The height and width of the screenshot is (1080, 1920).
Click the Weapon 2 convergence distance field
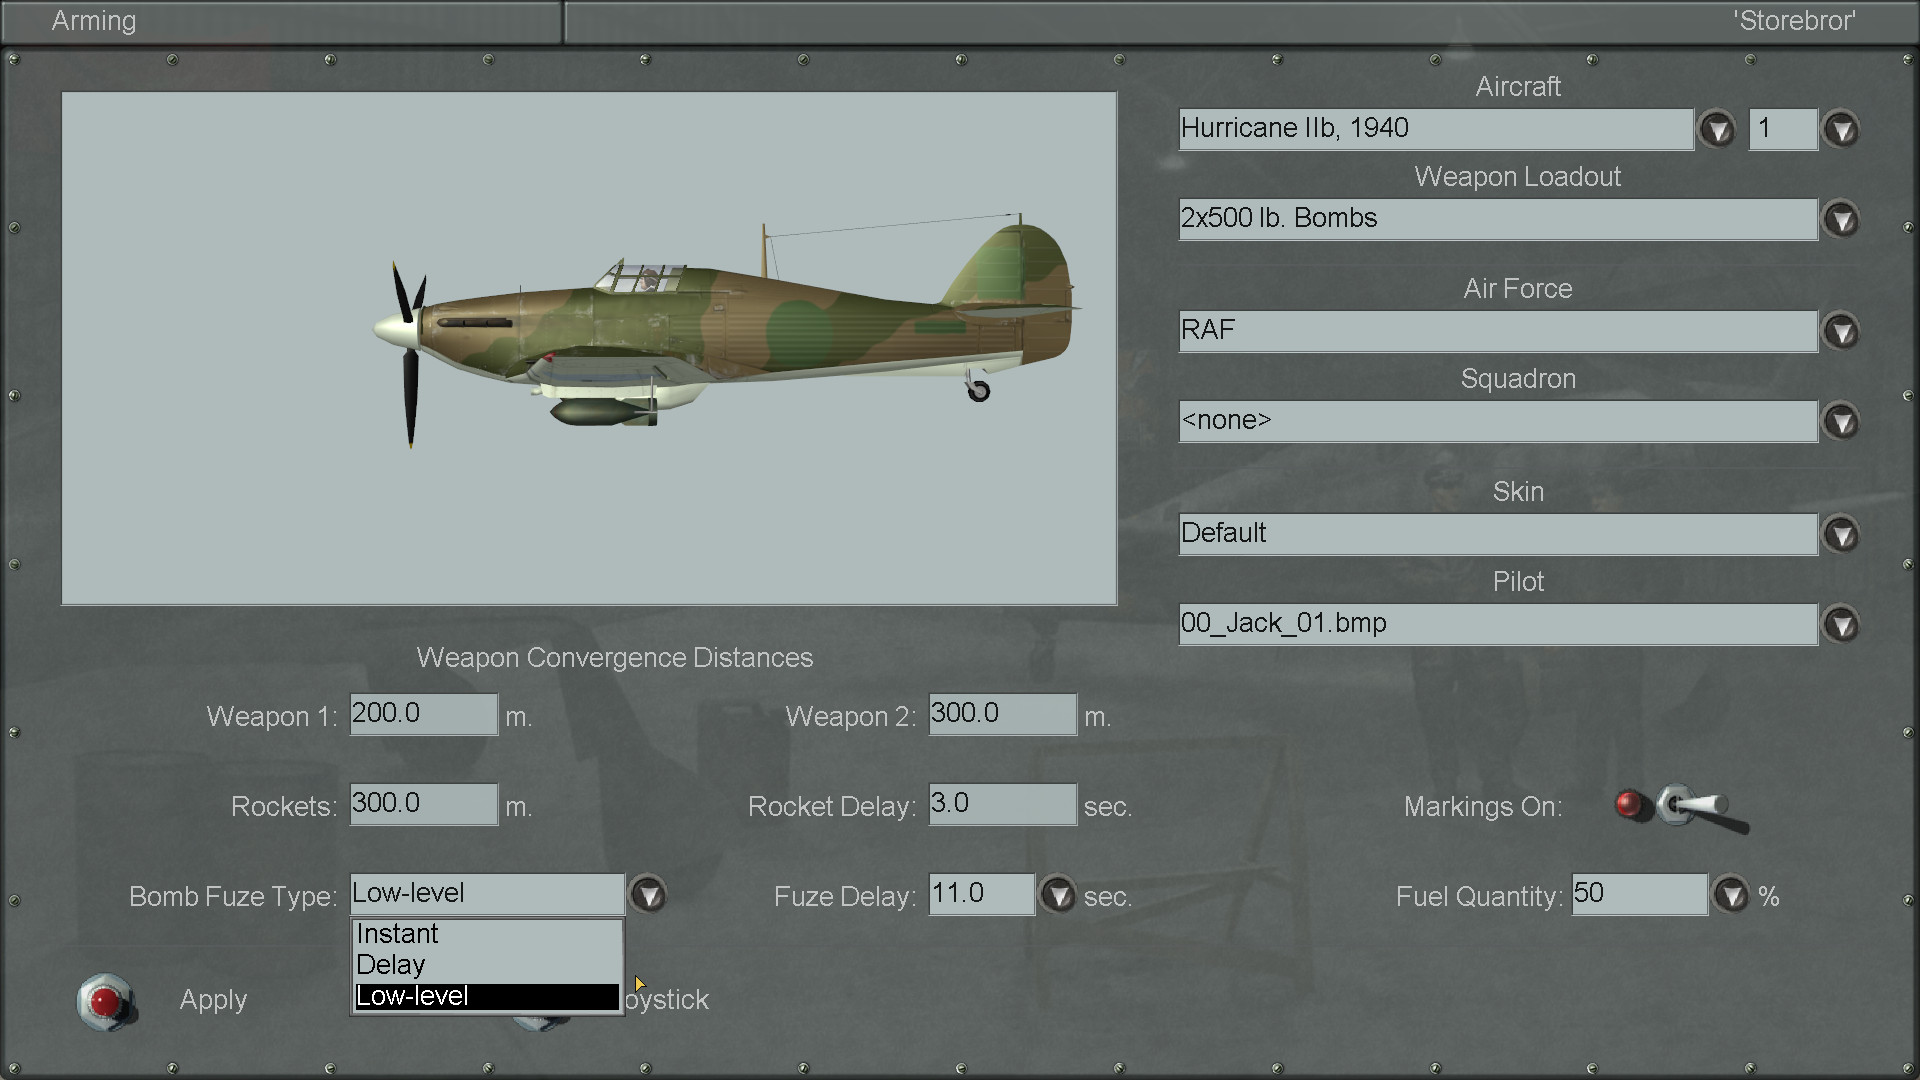click(1002, 714)
